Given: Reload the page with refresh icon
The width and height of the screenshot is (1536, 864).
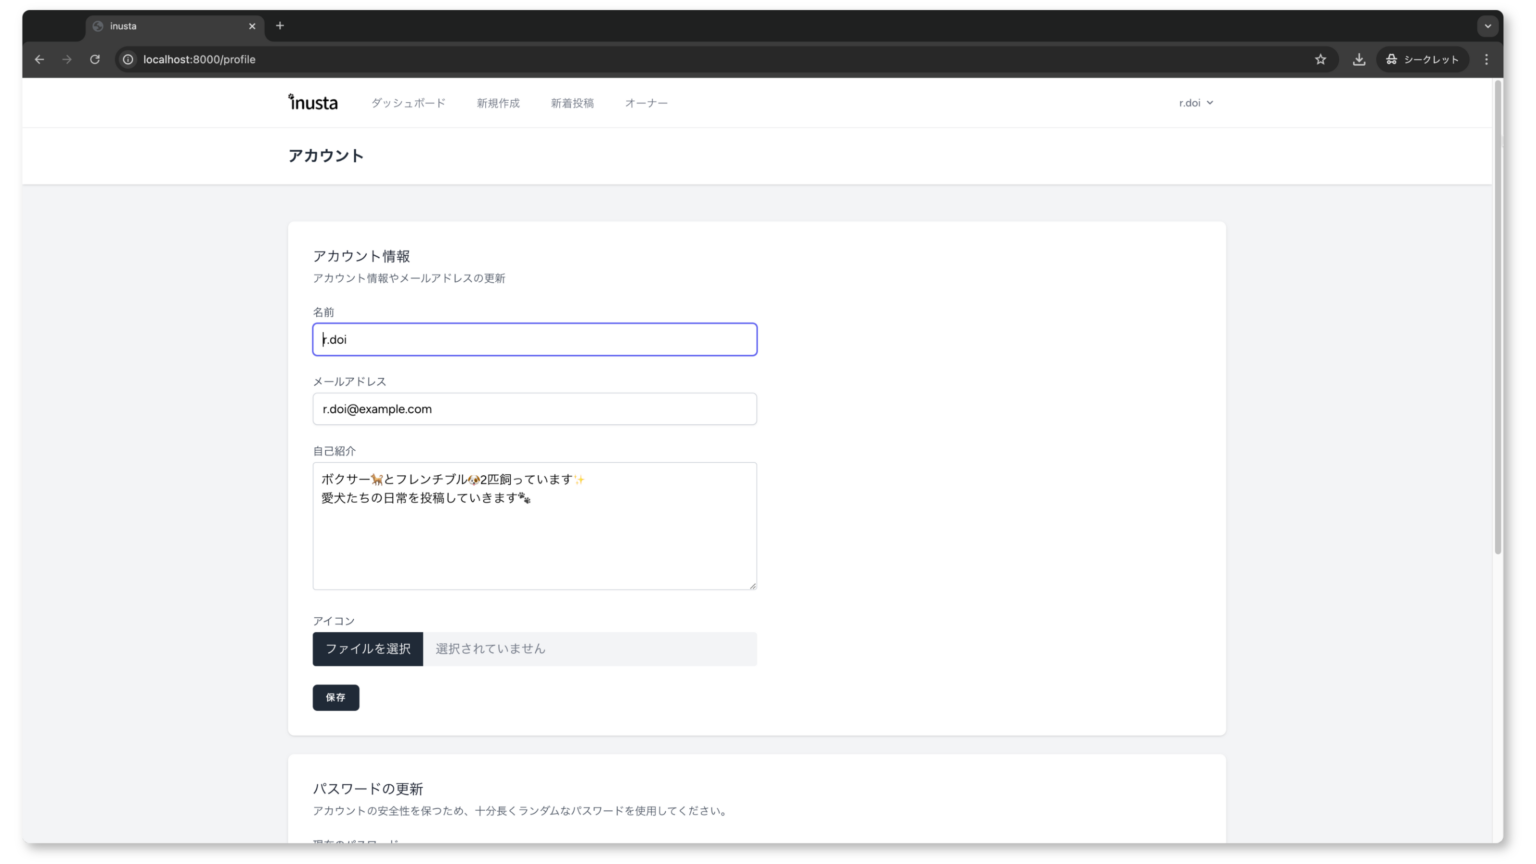Looking at the screenshot, I should (x=95, y=60).
